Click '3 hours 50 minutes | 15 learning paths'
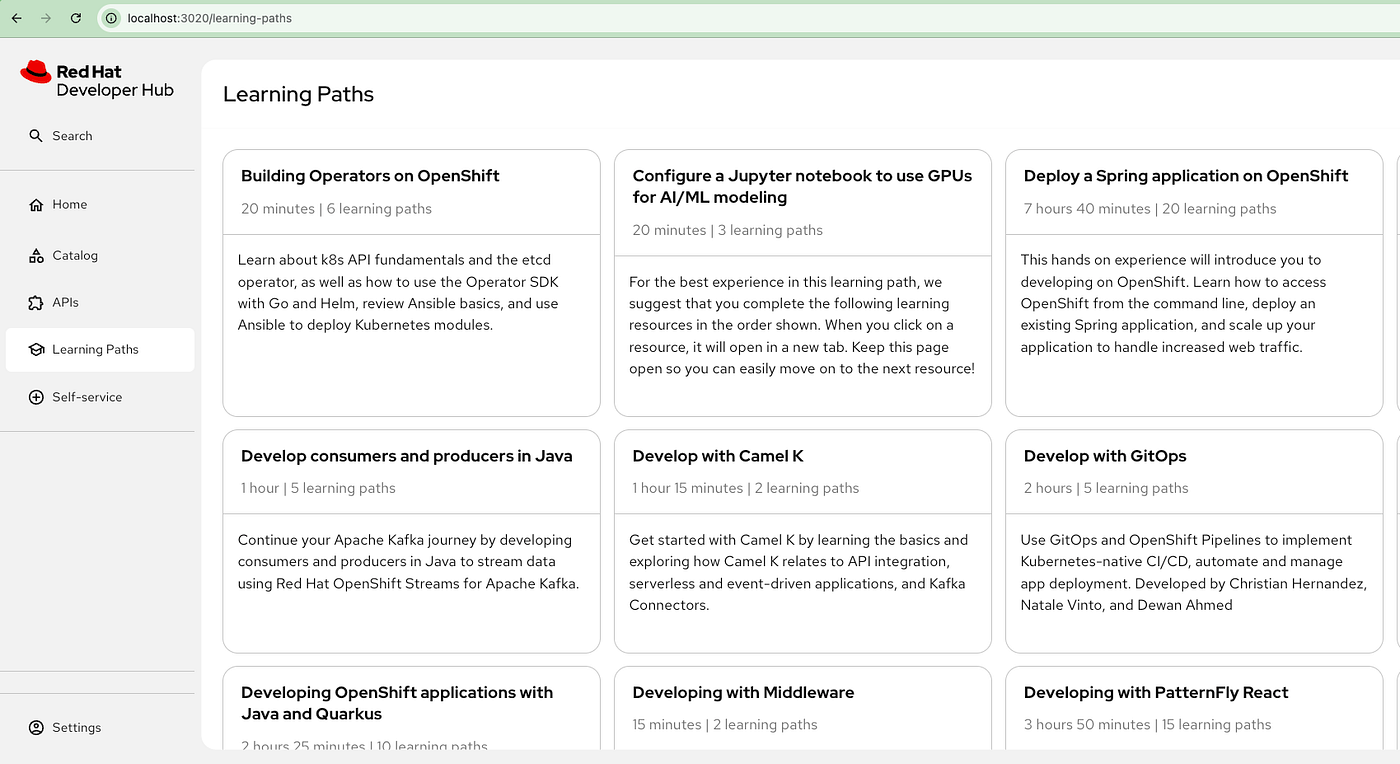 click(x=1148, y=725)
